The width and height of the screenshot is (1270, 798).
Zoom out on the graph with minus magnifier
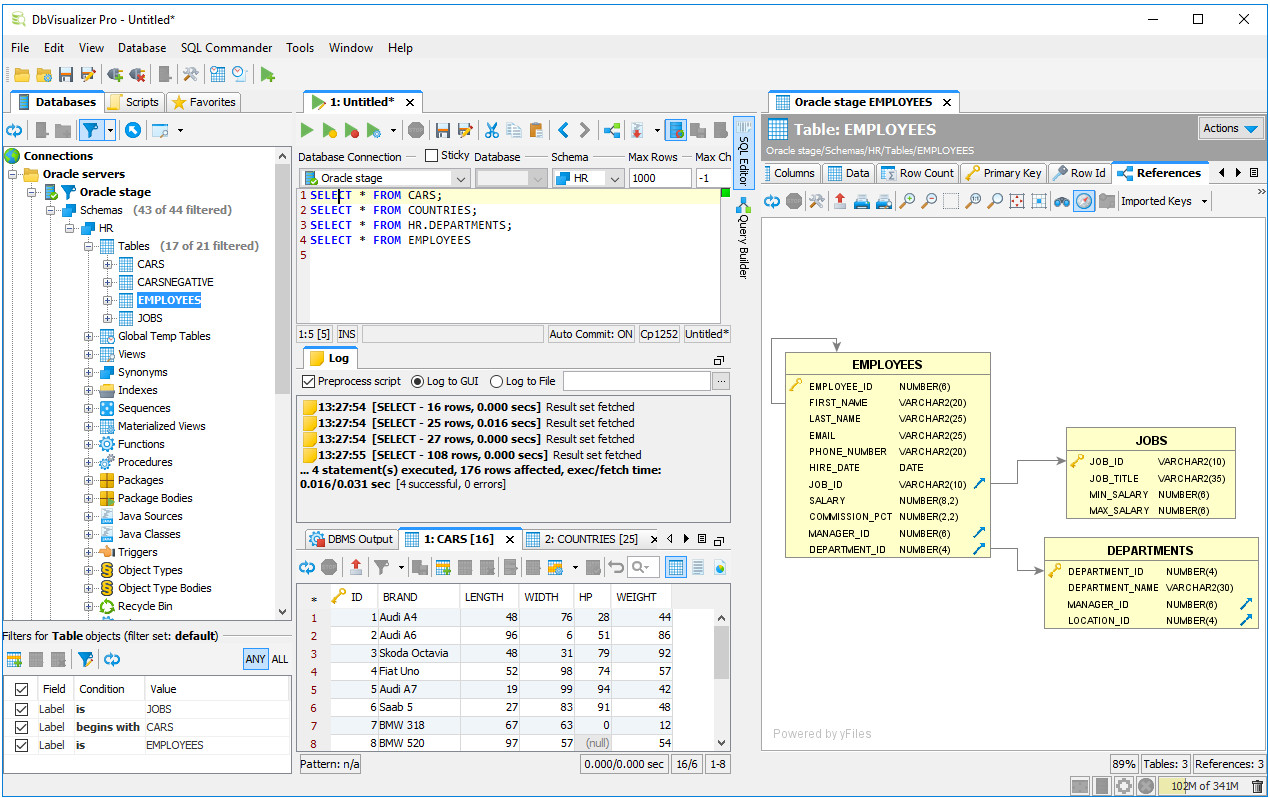(x=929, y=201)
